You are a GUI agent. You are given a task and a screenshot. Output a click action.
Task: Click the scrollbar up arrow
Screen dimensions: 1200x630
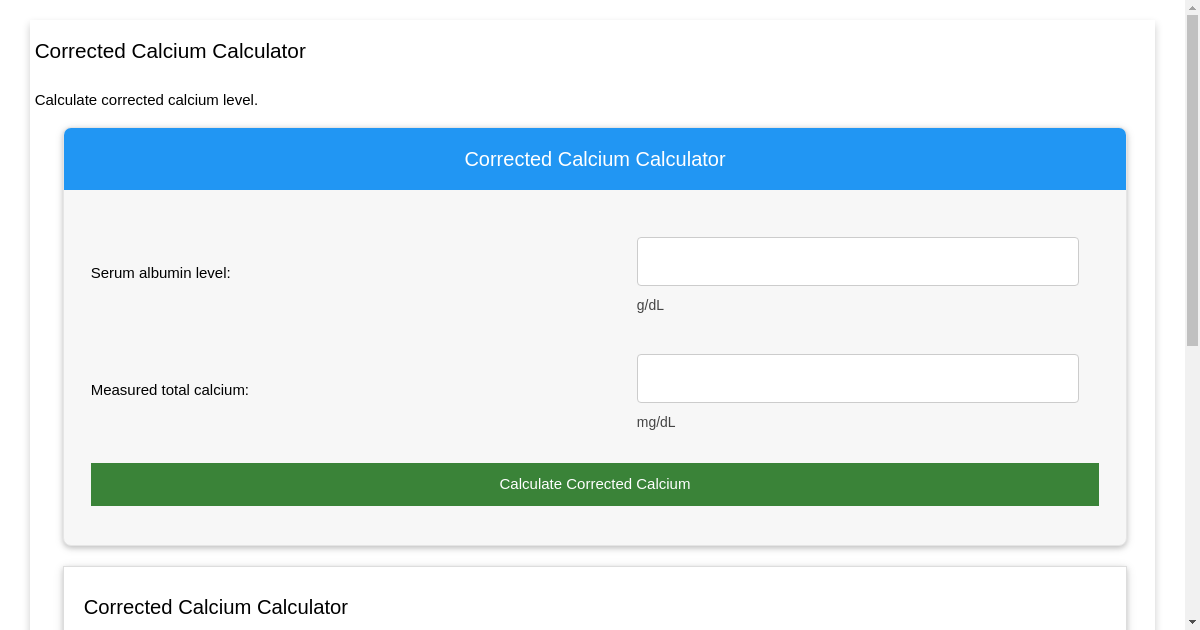coord(1192,8)
